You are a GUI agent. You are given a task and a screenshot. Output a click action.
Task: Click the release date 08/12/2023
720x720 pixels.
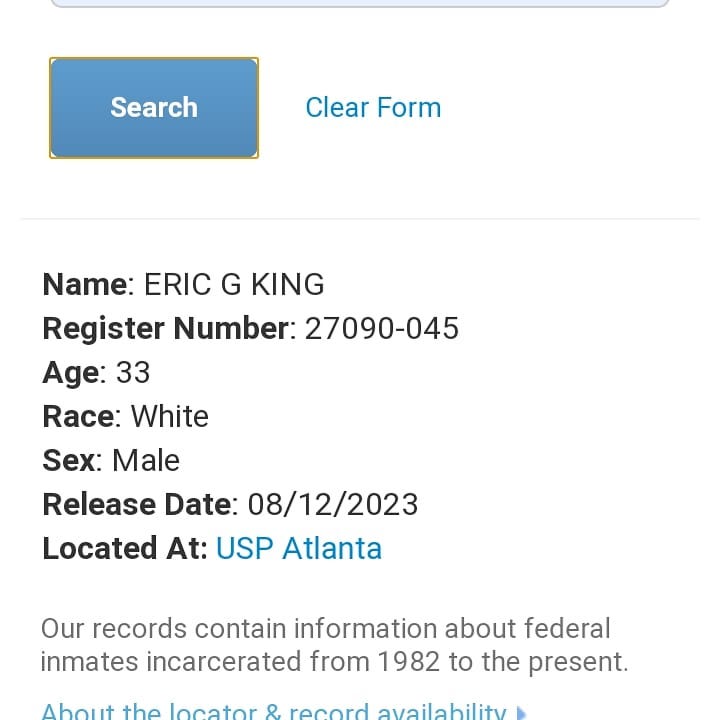333,504
